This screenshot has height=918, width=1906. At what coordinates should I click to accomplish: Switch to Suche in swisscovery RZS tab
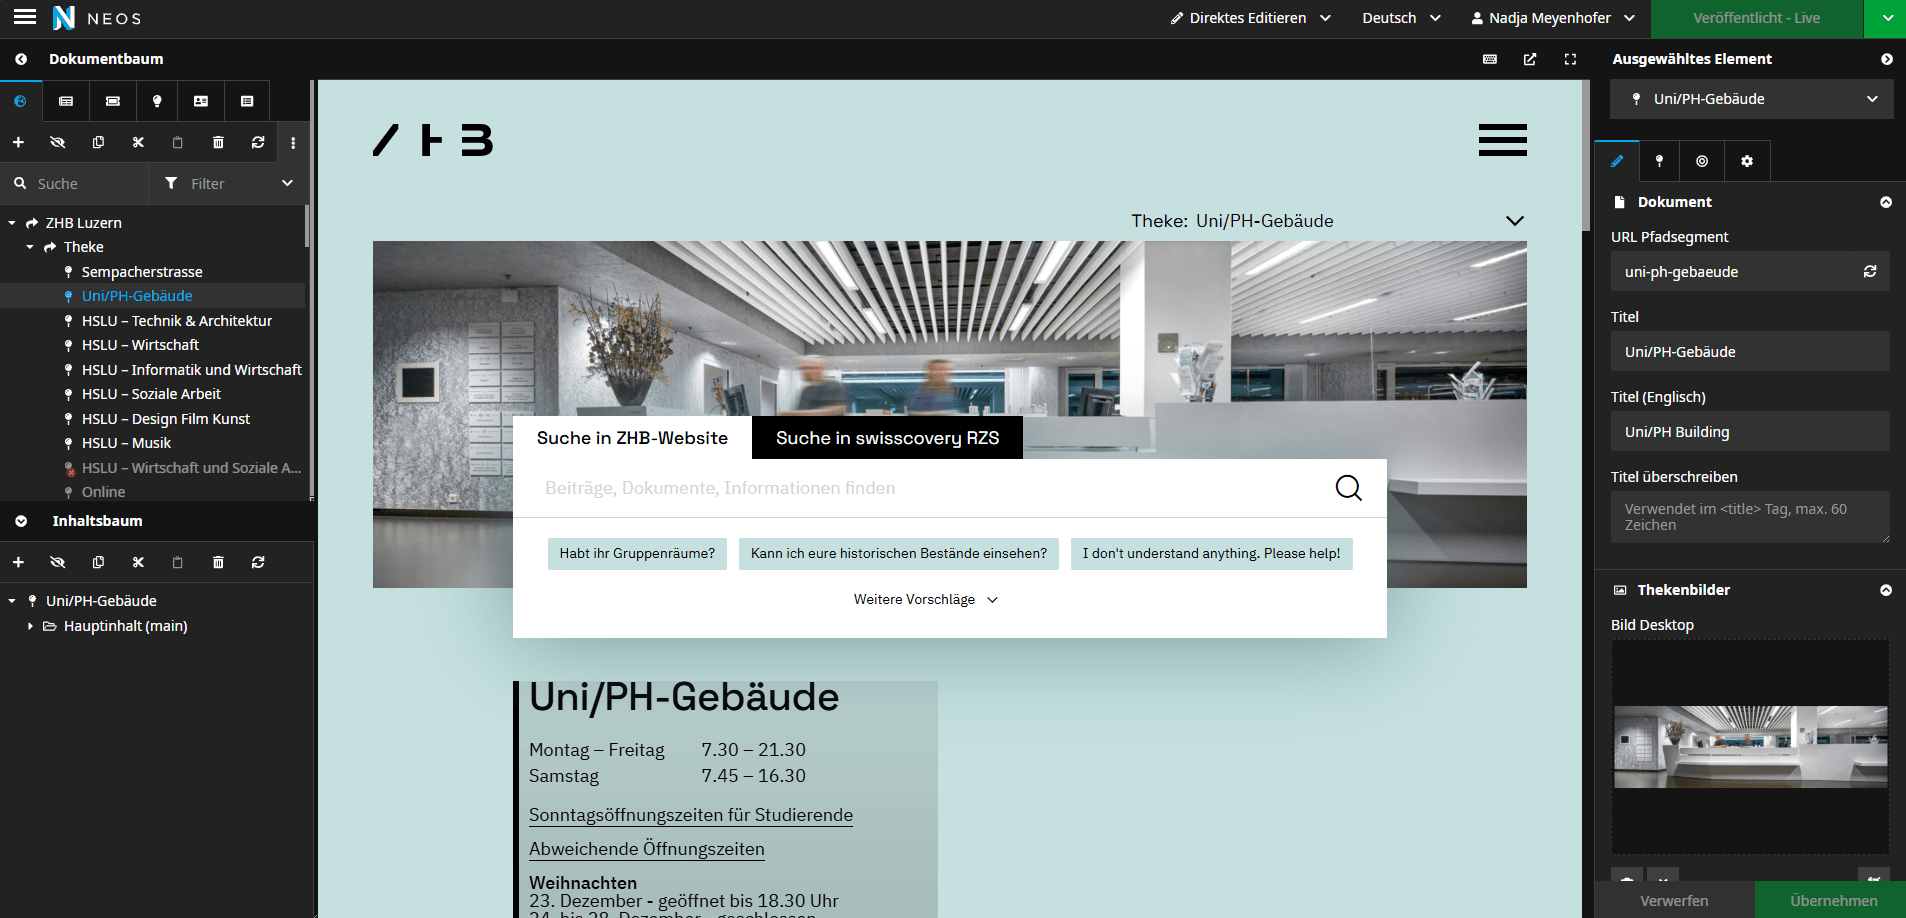point(887,438)
